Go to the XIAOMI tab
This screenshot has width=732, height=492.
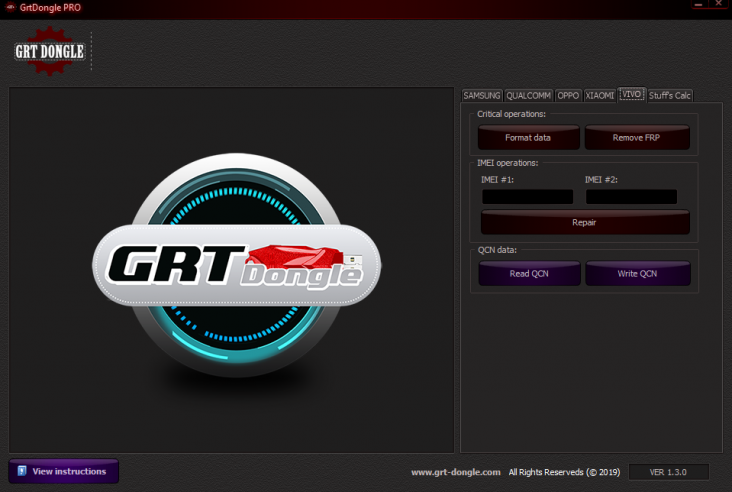pyautogui.click(x=599, y=96)
